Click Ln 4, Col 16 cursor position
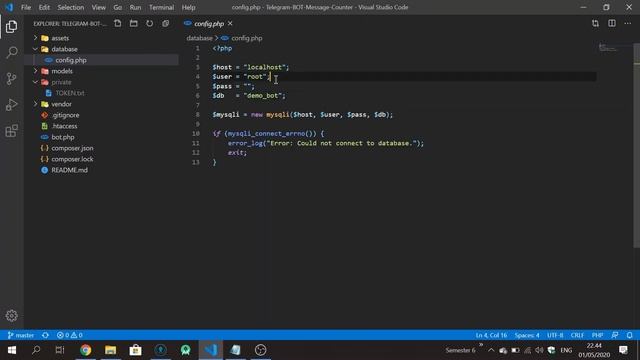Viewport: 640px width, 360px height. pyautogui.click(x=491, y=335)
